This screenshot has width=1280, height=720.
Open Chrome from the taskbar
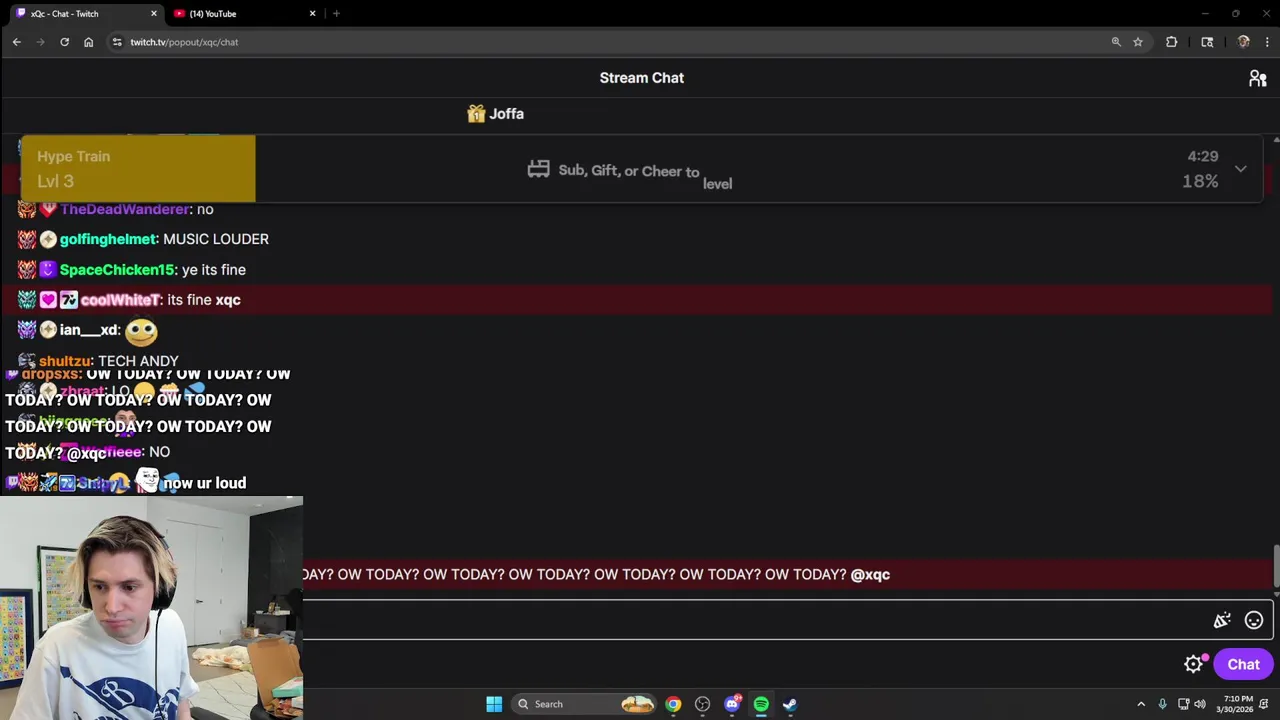click(673, 704)
